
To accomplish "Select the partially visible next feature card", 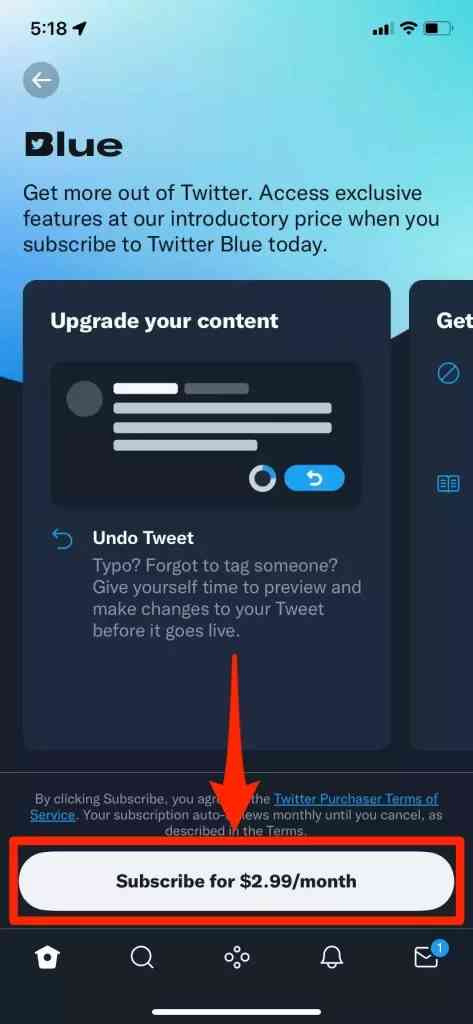I will pos(441,515).
